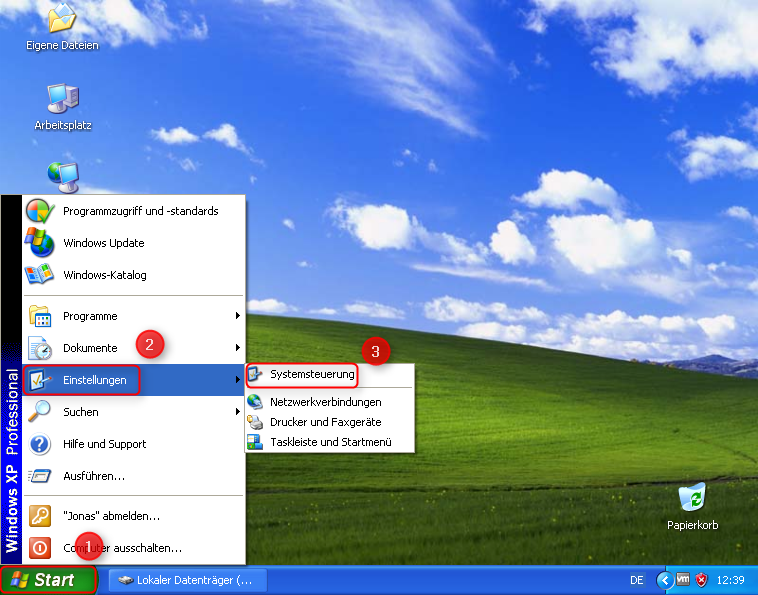Click the VMware tools tray icon
758x595 pixels.
[683, 579]
